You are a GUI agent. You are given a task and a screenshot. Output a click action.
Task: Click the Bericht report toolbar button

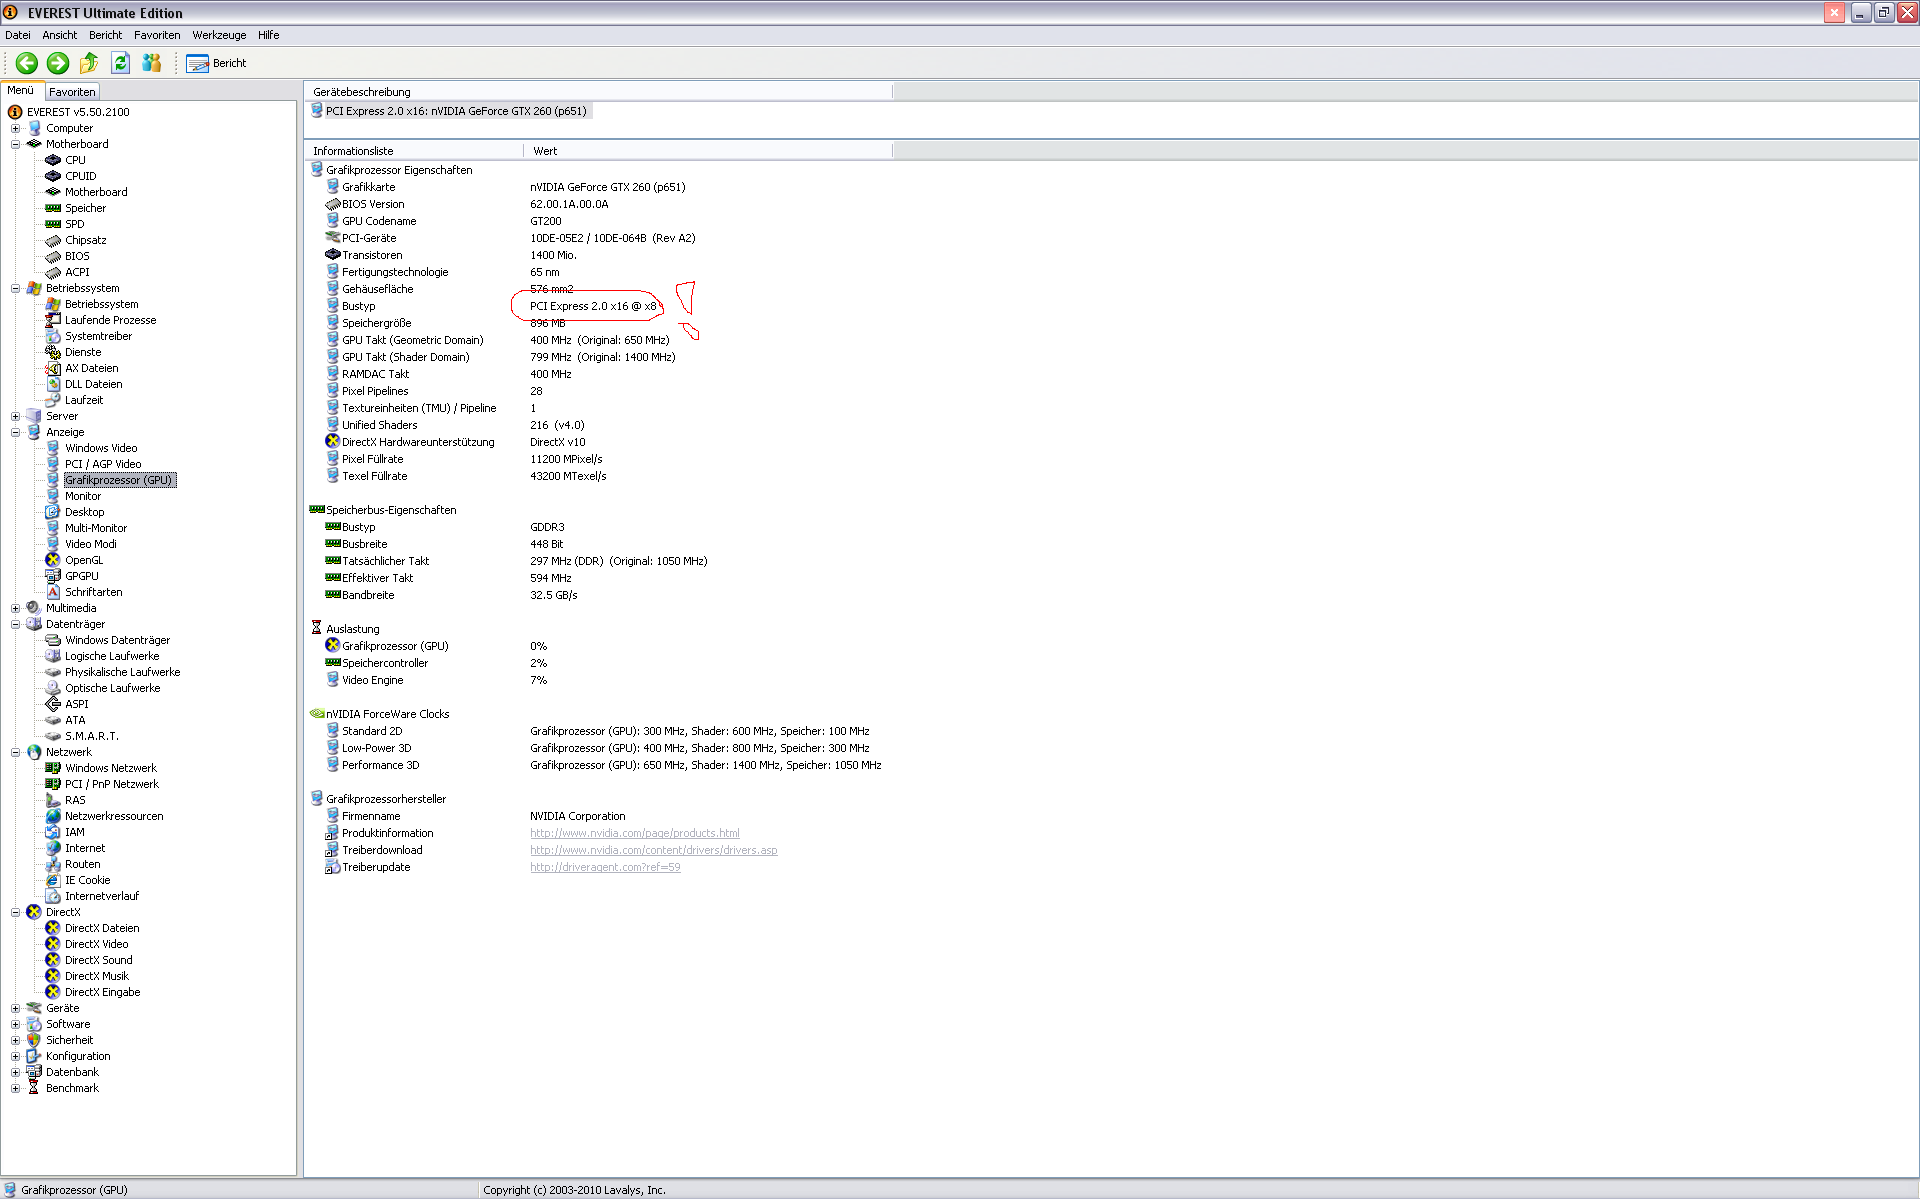click(217, 63)
